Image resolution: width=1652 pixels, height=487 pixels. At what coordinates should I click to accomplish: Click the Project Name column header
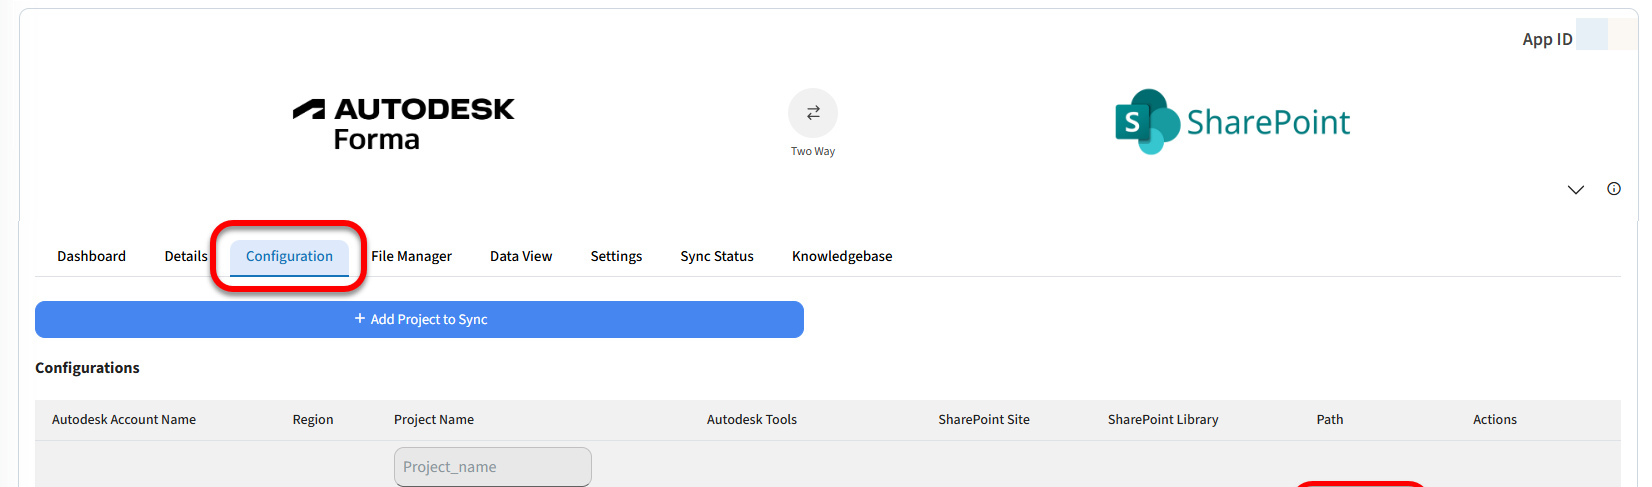coord(434,420)
